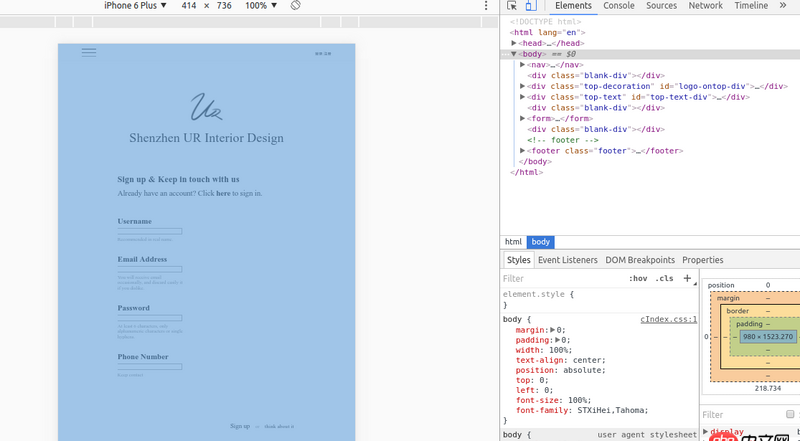Toggle the device toolbar icon
This screenshot has height=441, width=800.
[529, 6]
